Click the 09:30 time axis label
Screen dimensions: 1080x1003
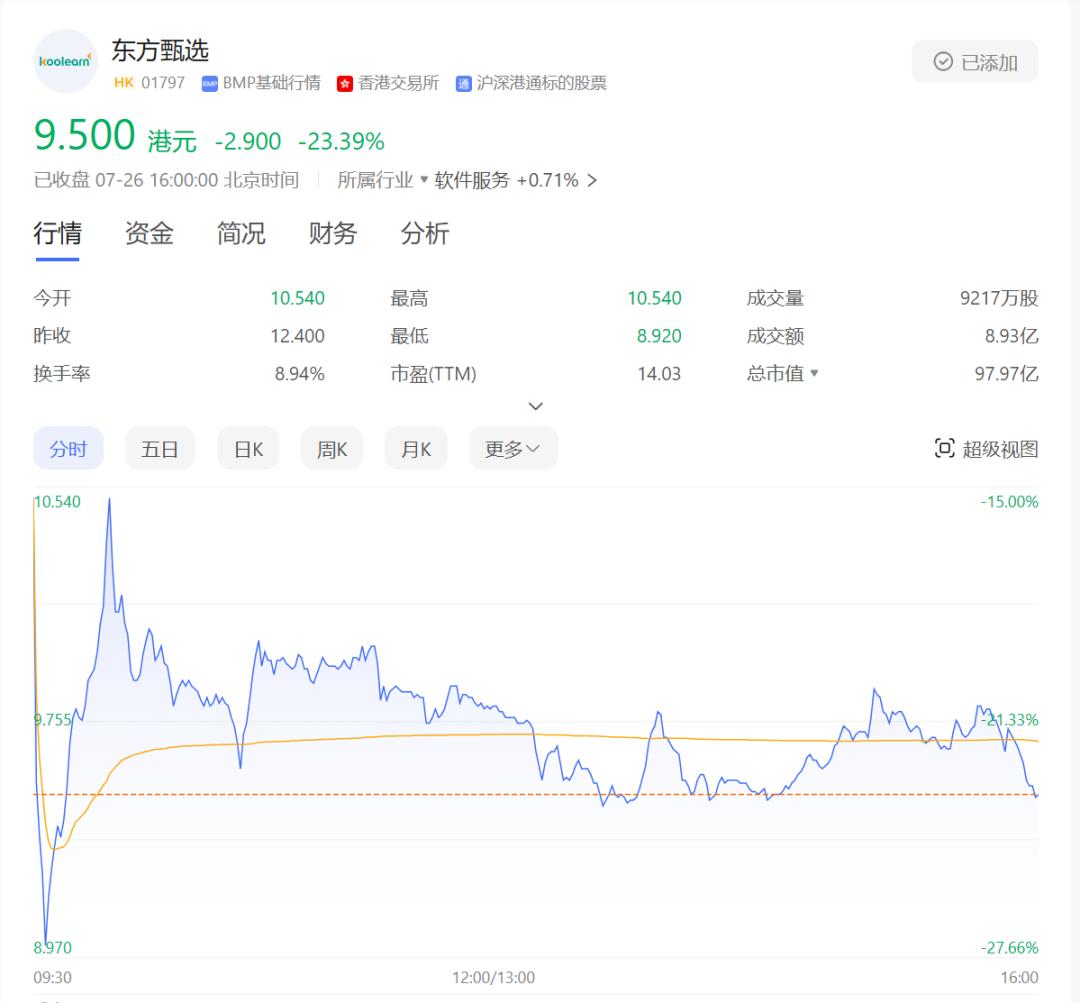[x=52, y=978]
